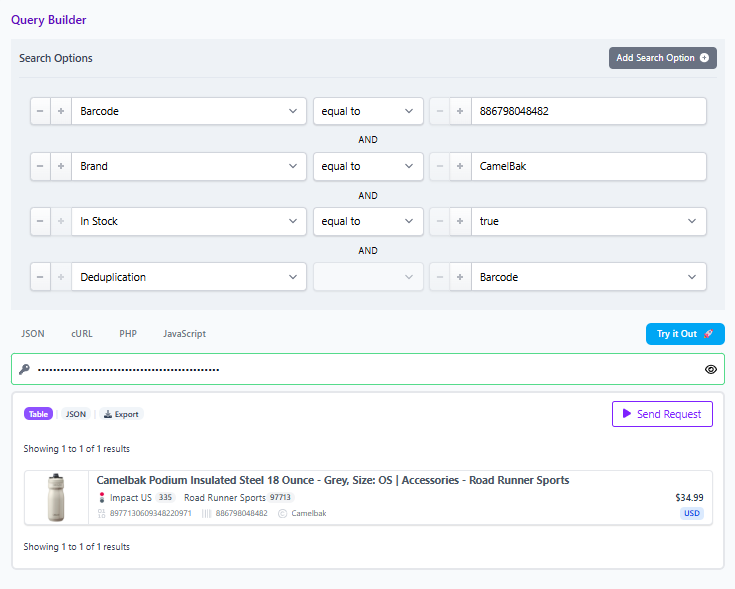Open the In Stock field dropdown

pyautogui.click(x=189, y=221)
